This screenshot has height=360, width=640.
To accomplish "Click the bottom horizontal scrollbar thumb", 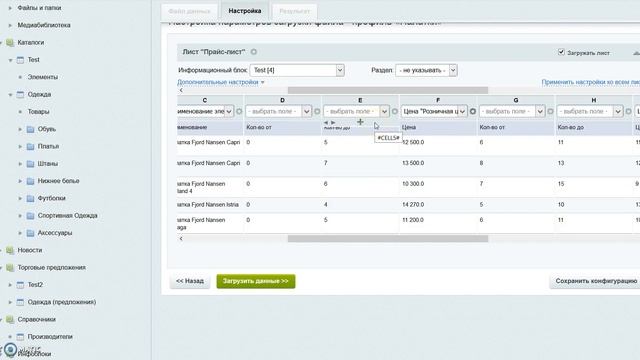I will pyautogui.click(x=388, y=239).
